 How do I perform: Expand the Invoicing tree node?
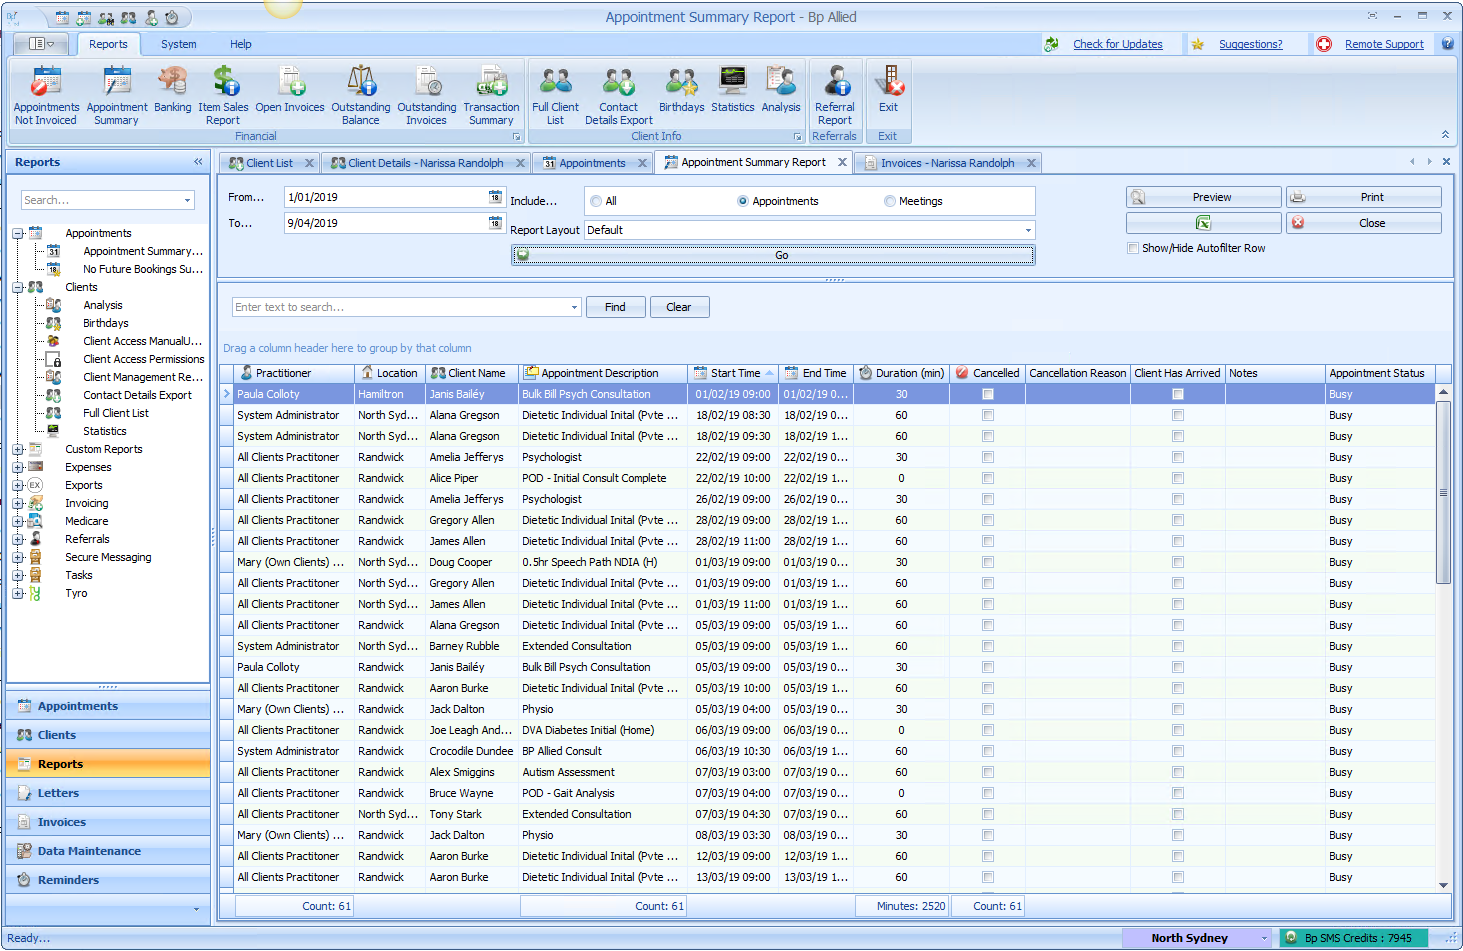tap(18, 503)
